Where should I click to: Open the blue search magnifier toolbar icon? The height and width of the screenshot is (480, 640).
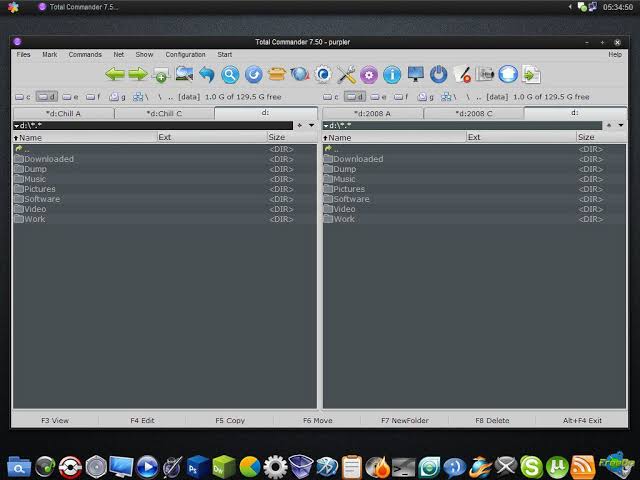point(230,75)
